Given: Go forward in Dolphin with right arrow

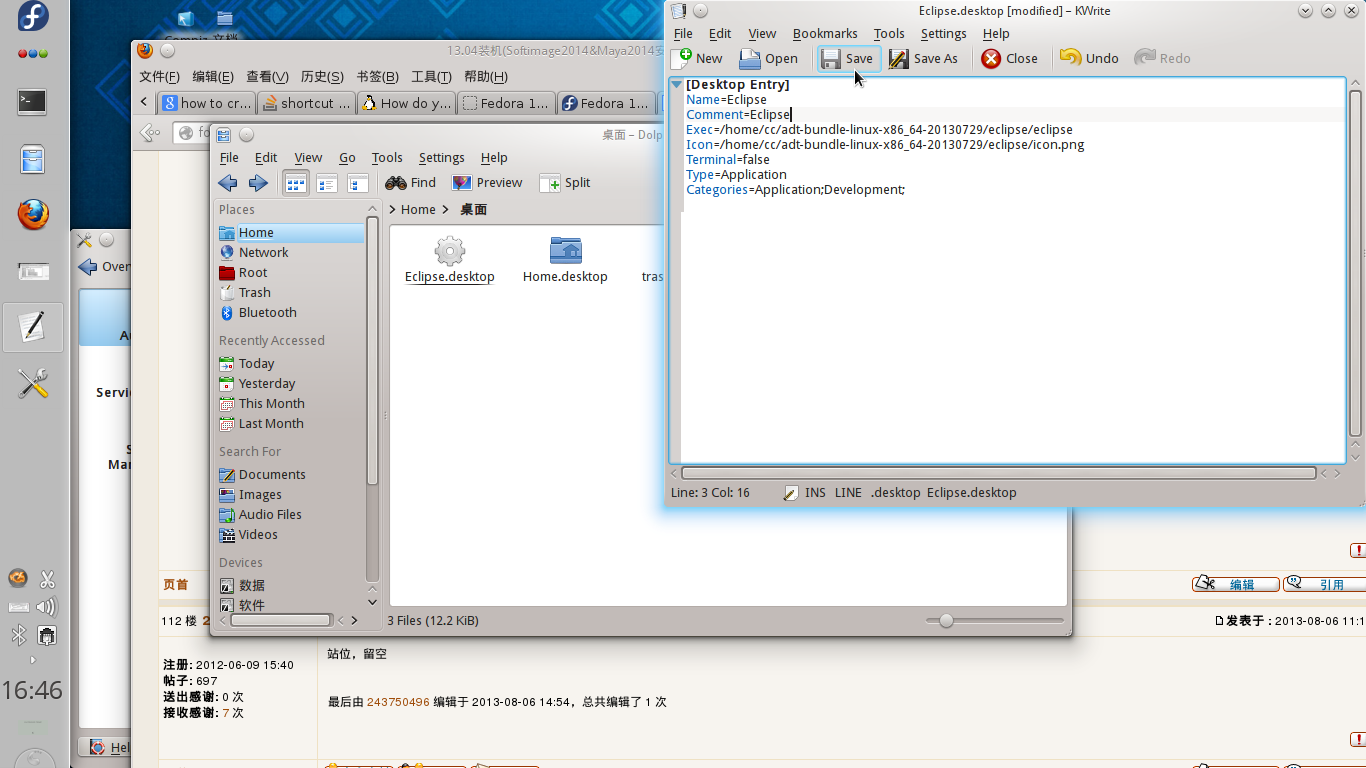Looking at the screenshot, I should point(258,183).
